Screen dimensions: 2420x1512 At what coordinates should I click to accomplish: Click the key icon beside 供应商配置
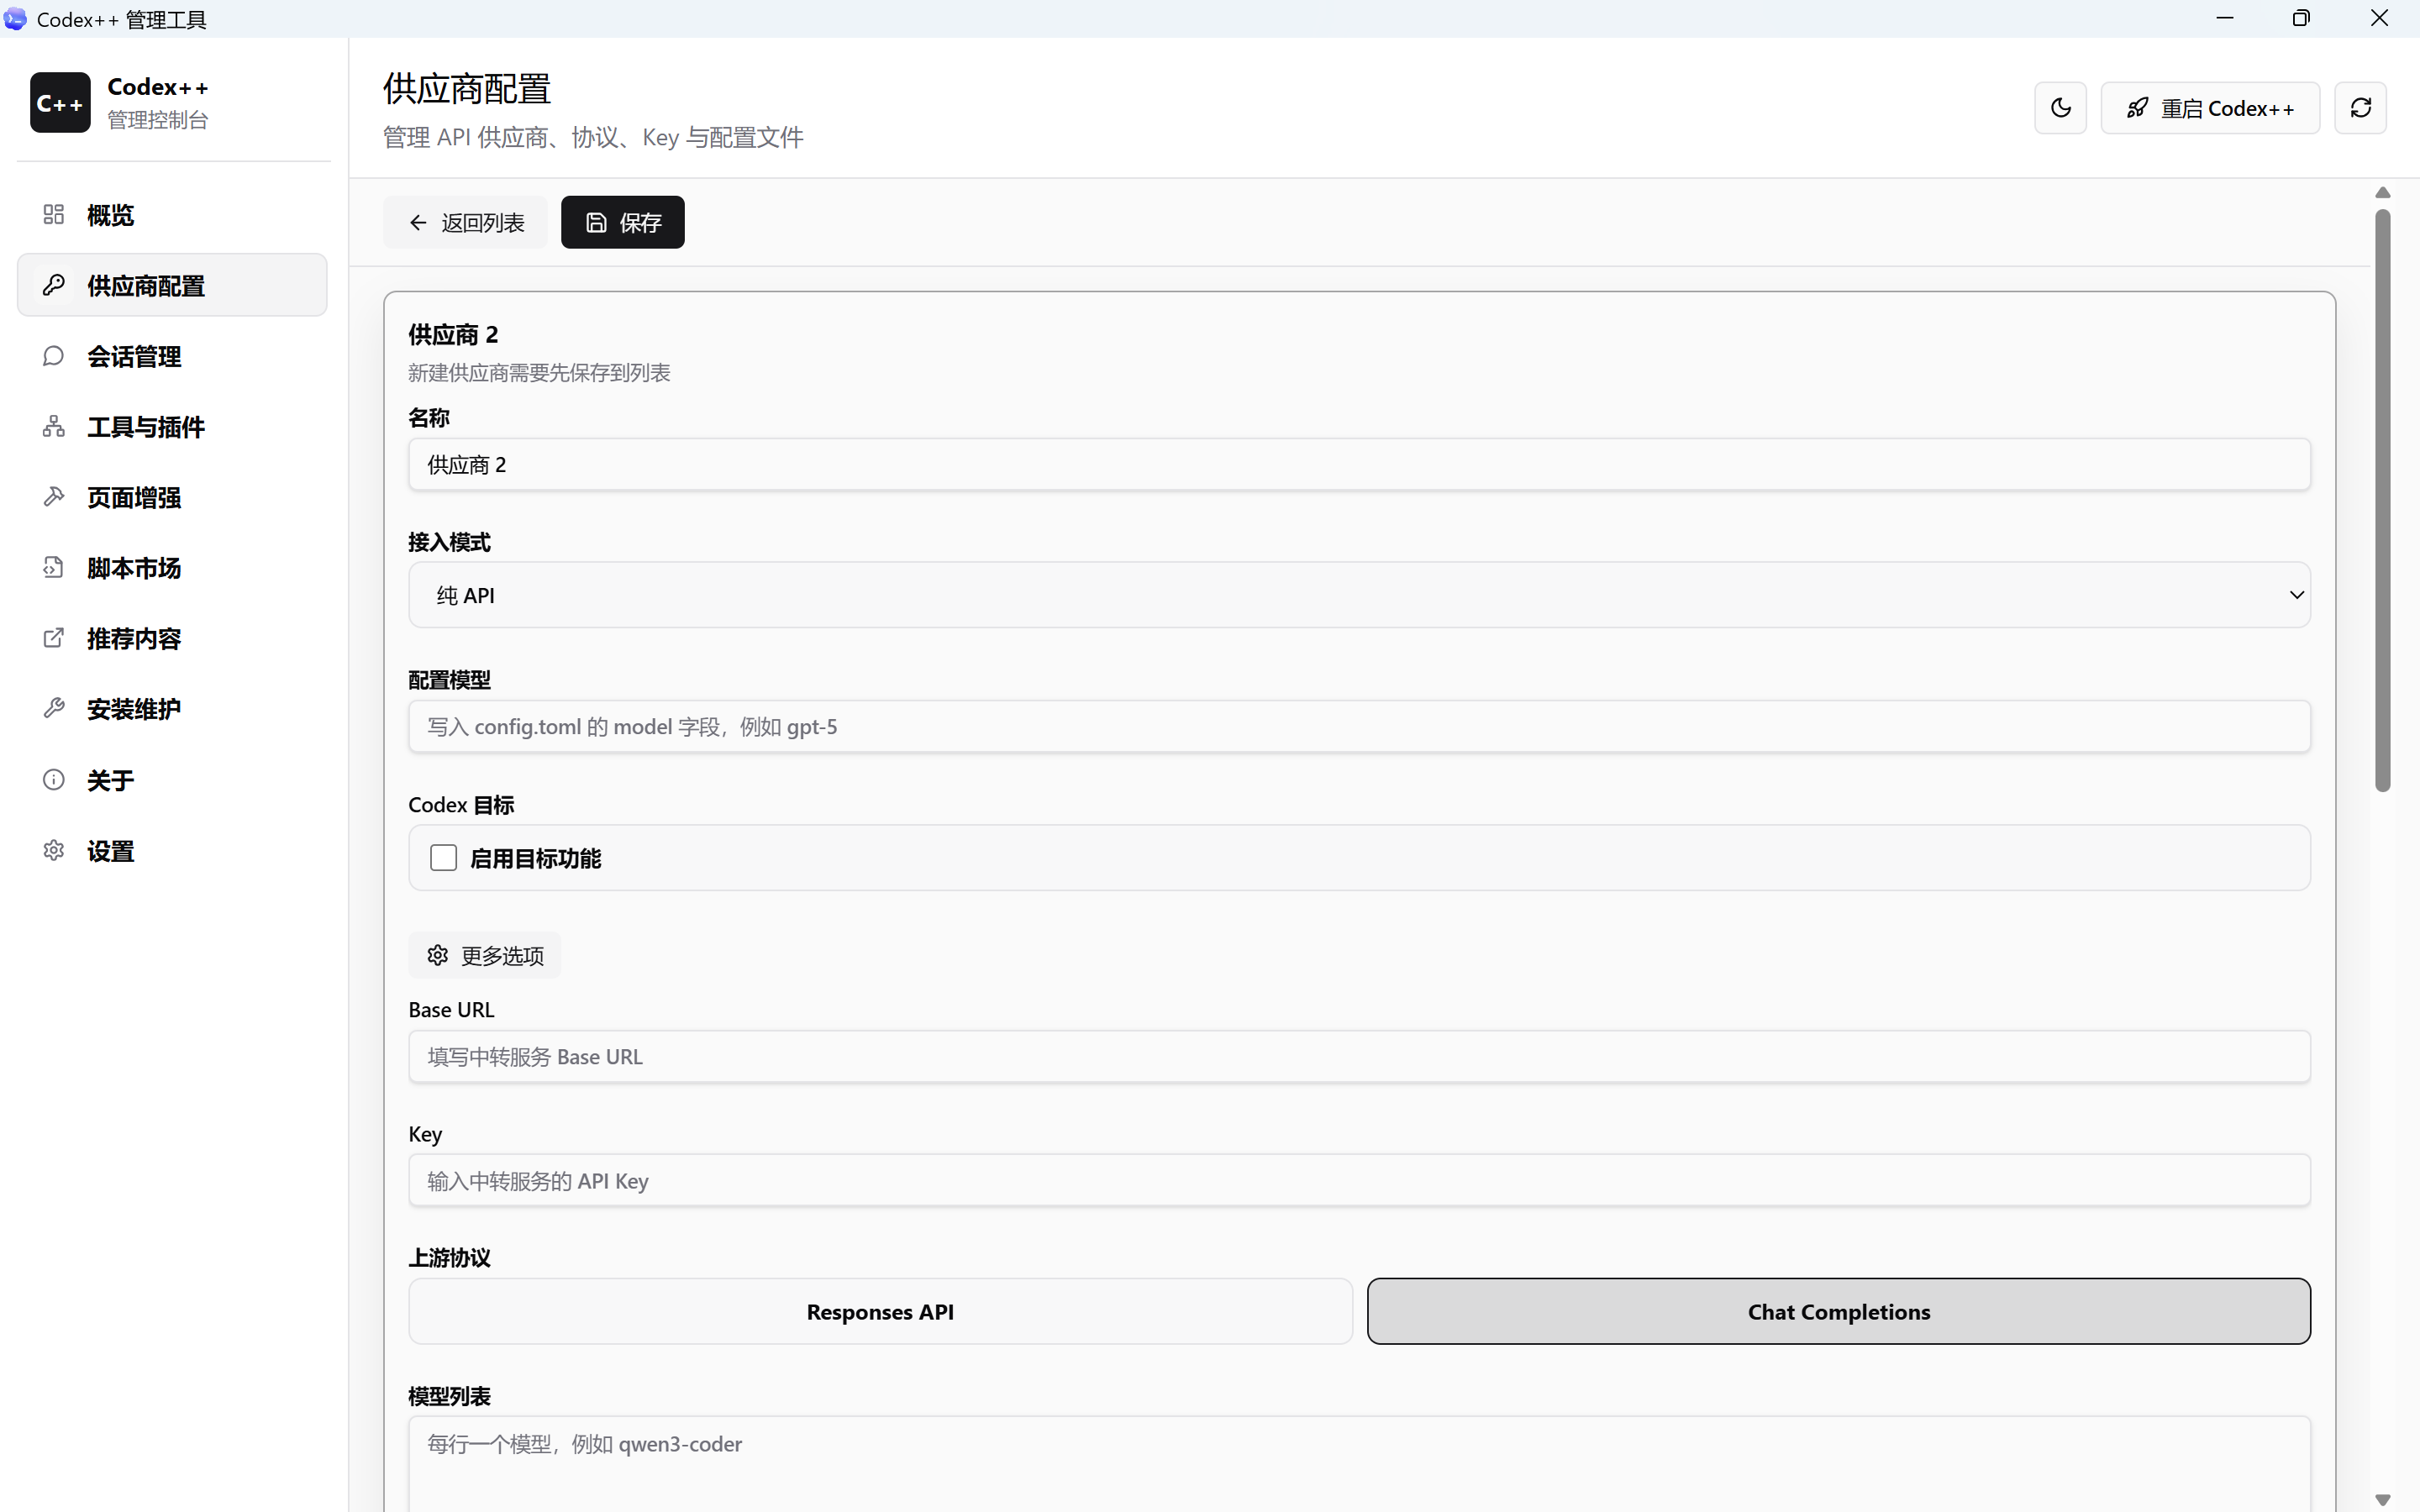click(54, 285)
